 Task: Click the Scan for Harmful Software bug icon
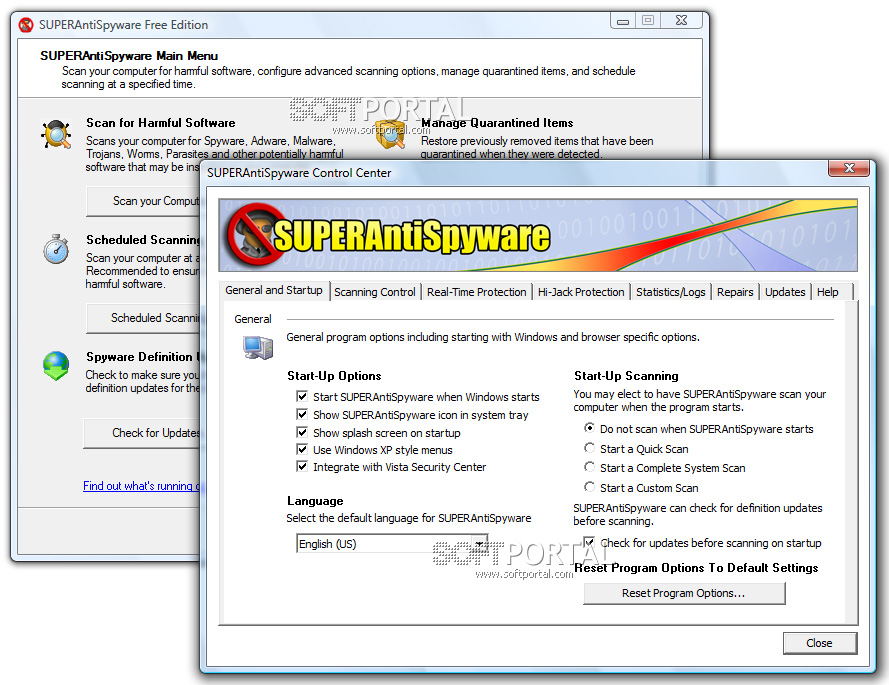(x=56, y=134)
